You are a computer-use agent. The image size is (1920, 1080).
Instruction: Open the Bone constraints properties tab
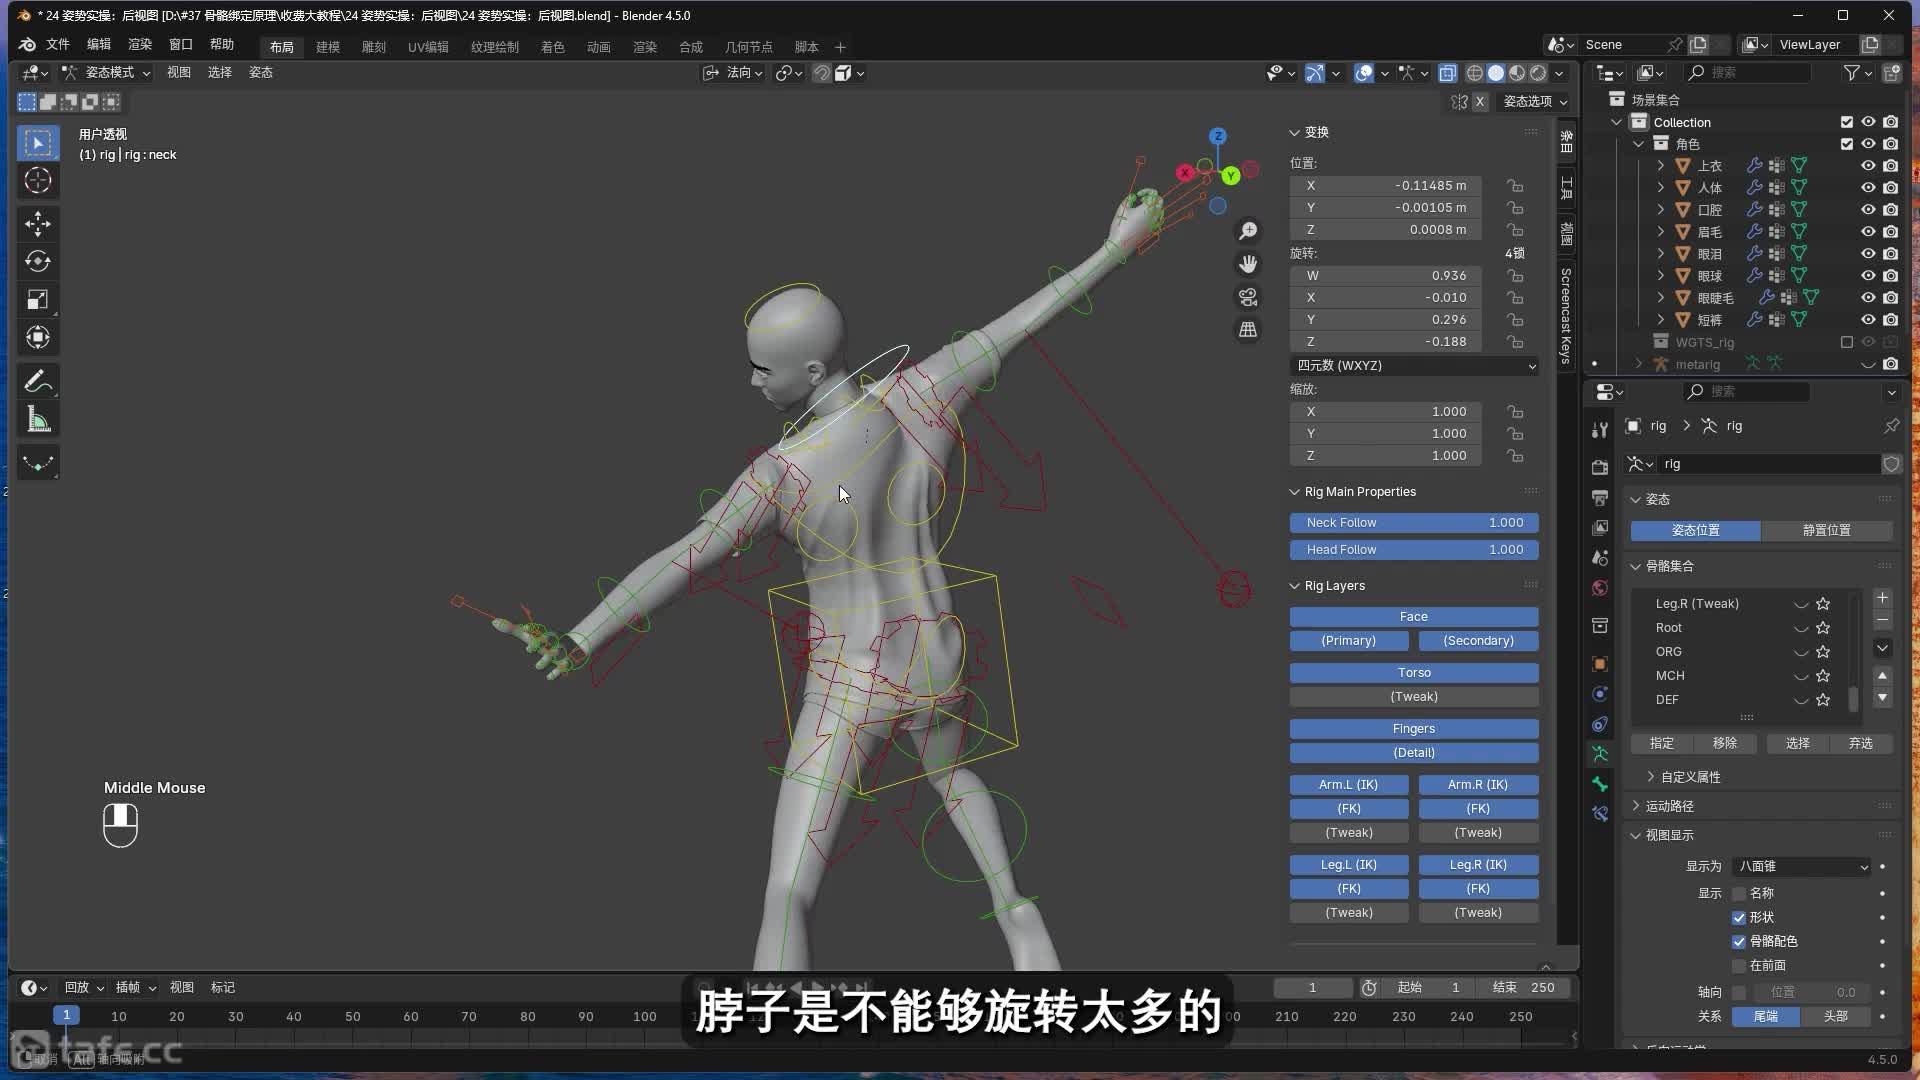pyautogui.click(x=1600, y=814)
